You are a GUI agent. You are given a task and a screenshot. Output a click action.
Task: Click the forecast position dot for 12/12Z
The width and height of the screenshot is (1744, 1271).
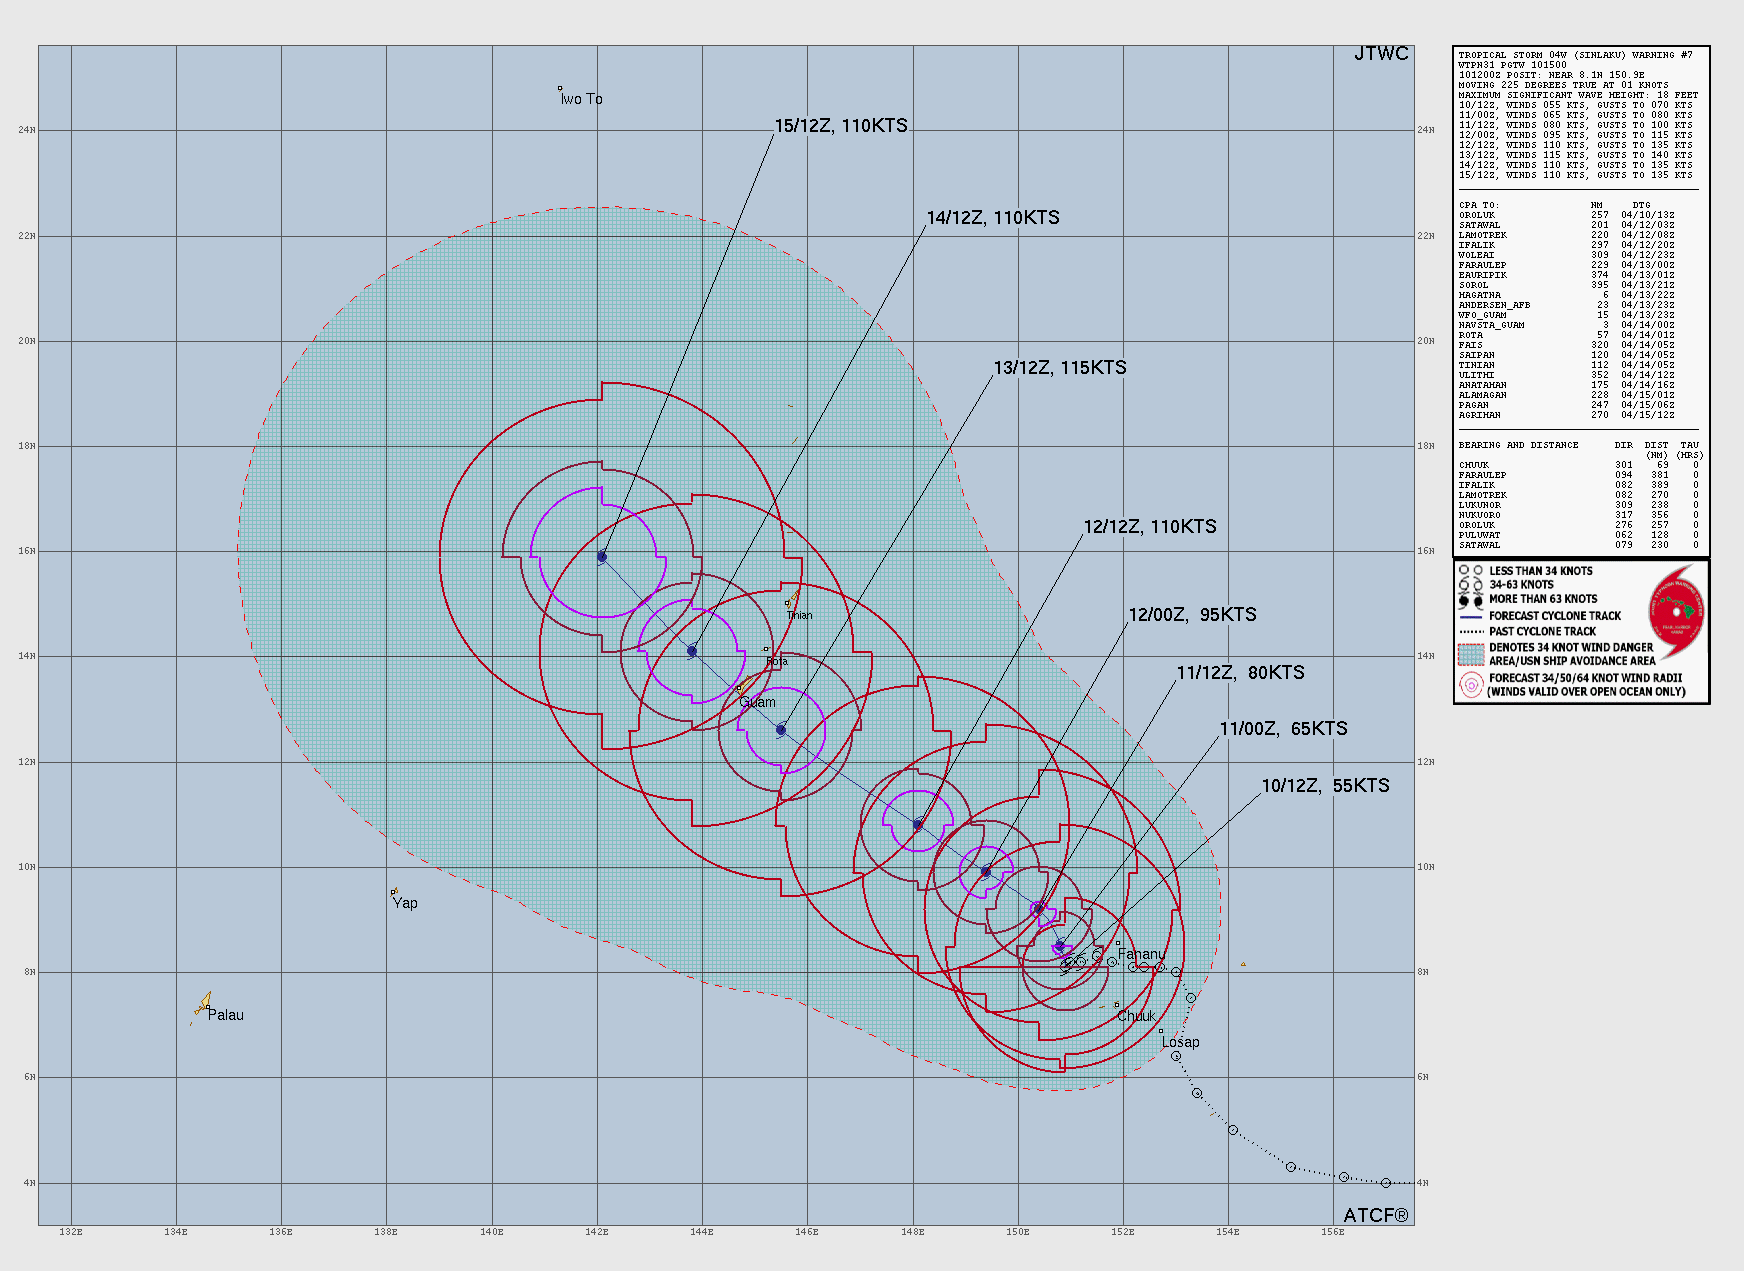tap(918, 825)
